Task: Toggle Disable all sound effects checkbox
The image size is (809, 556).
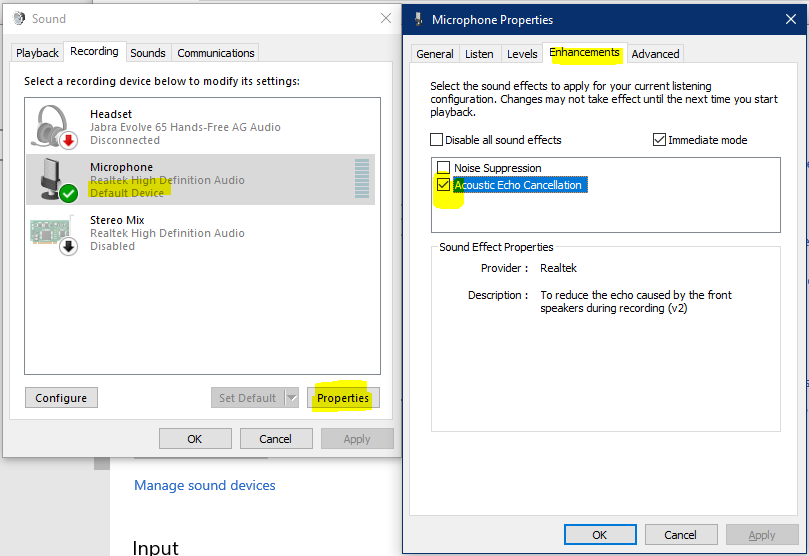Action: tap(436, 140)
